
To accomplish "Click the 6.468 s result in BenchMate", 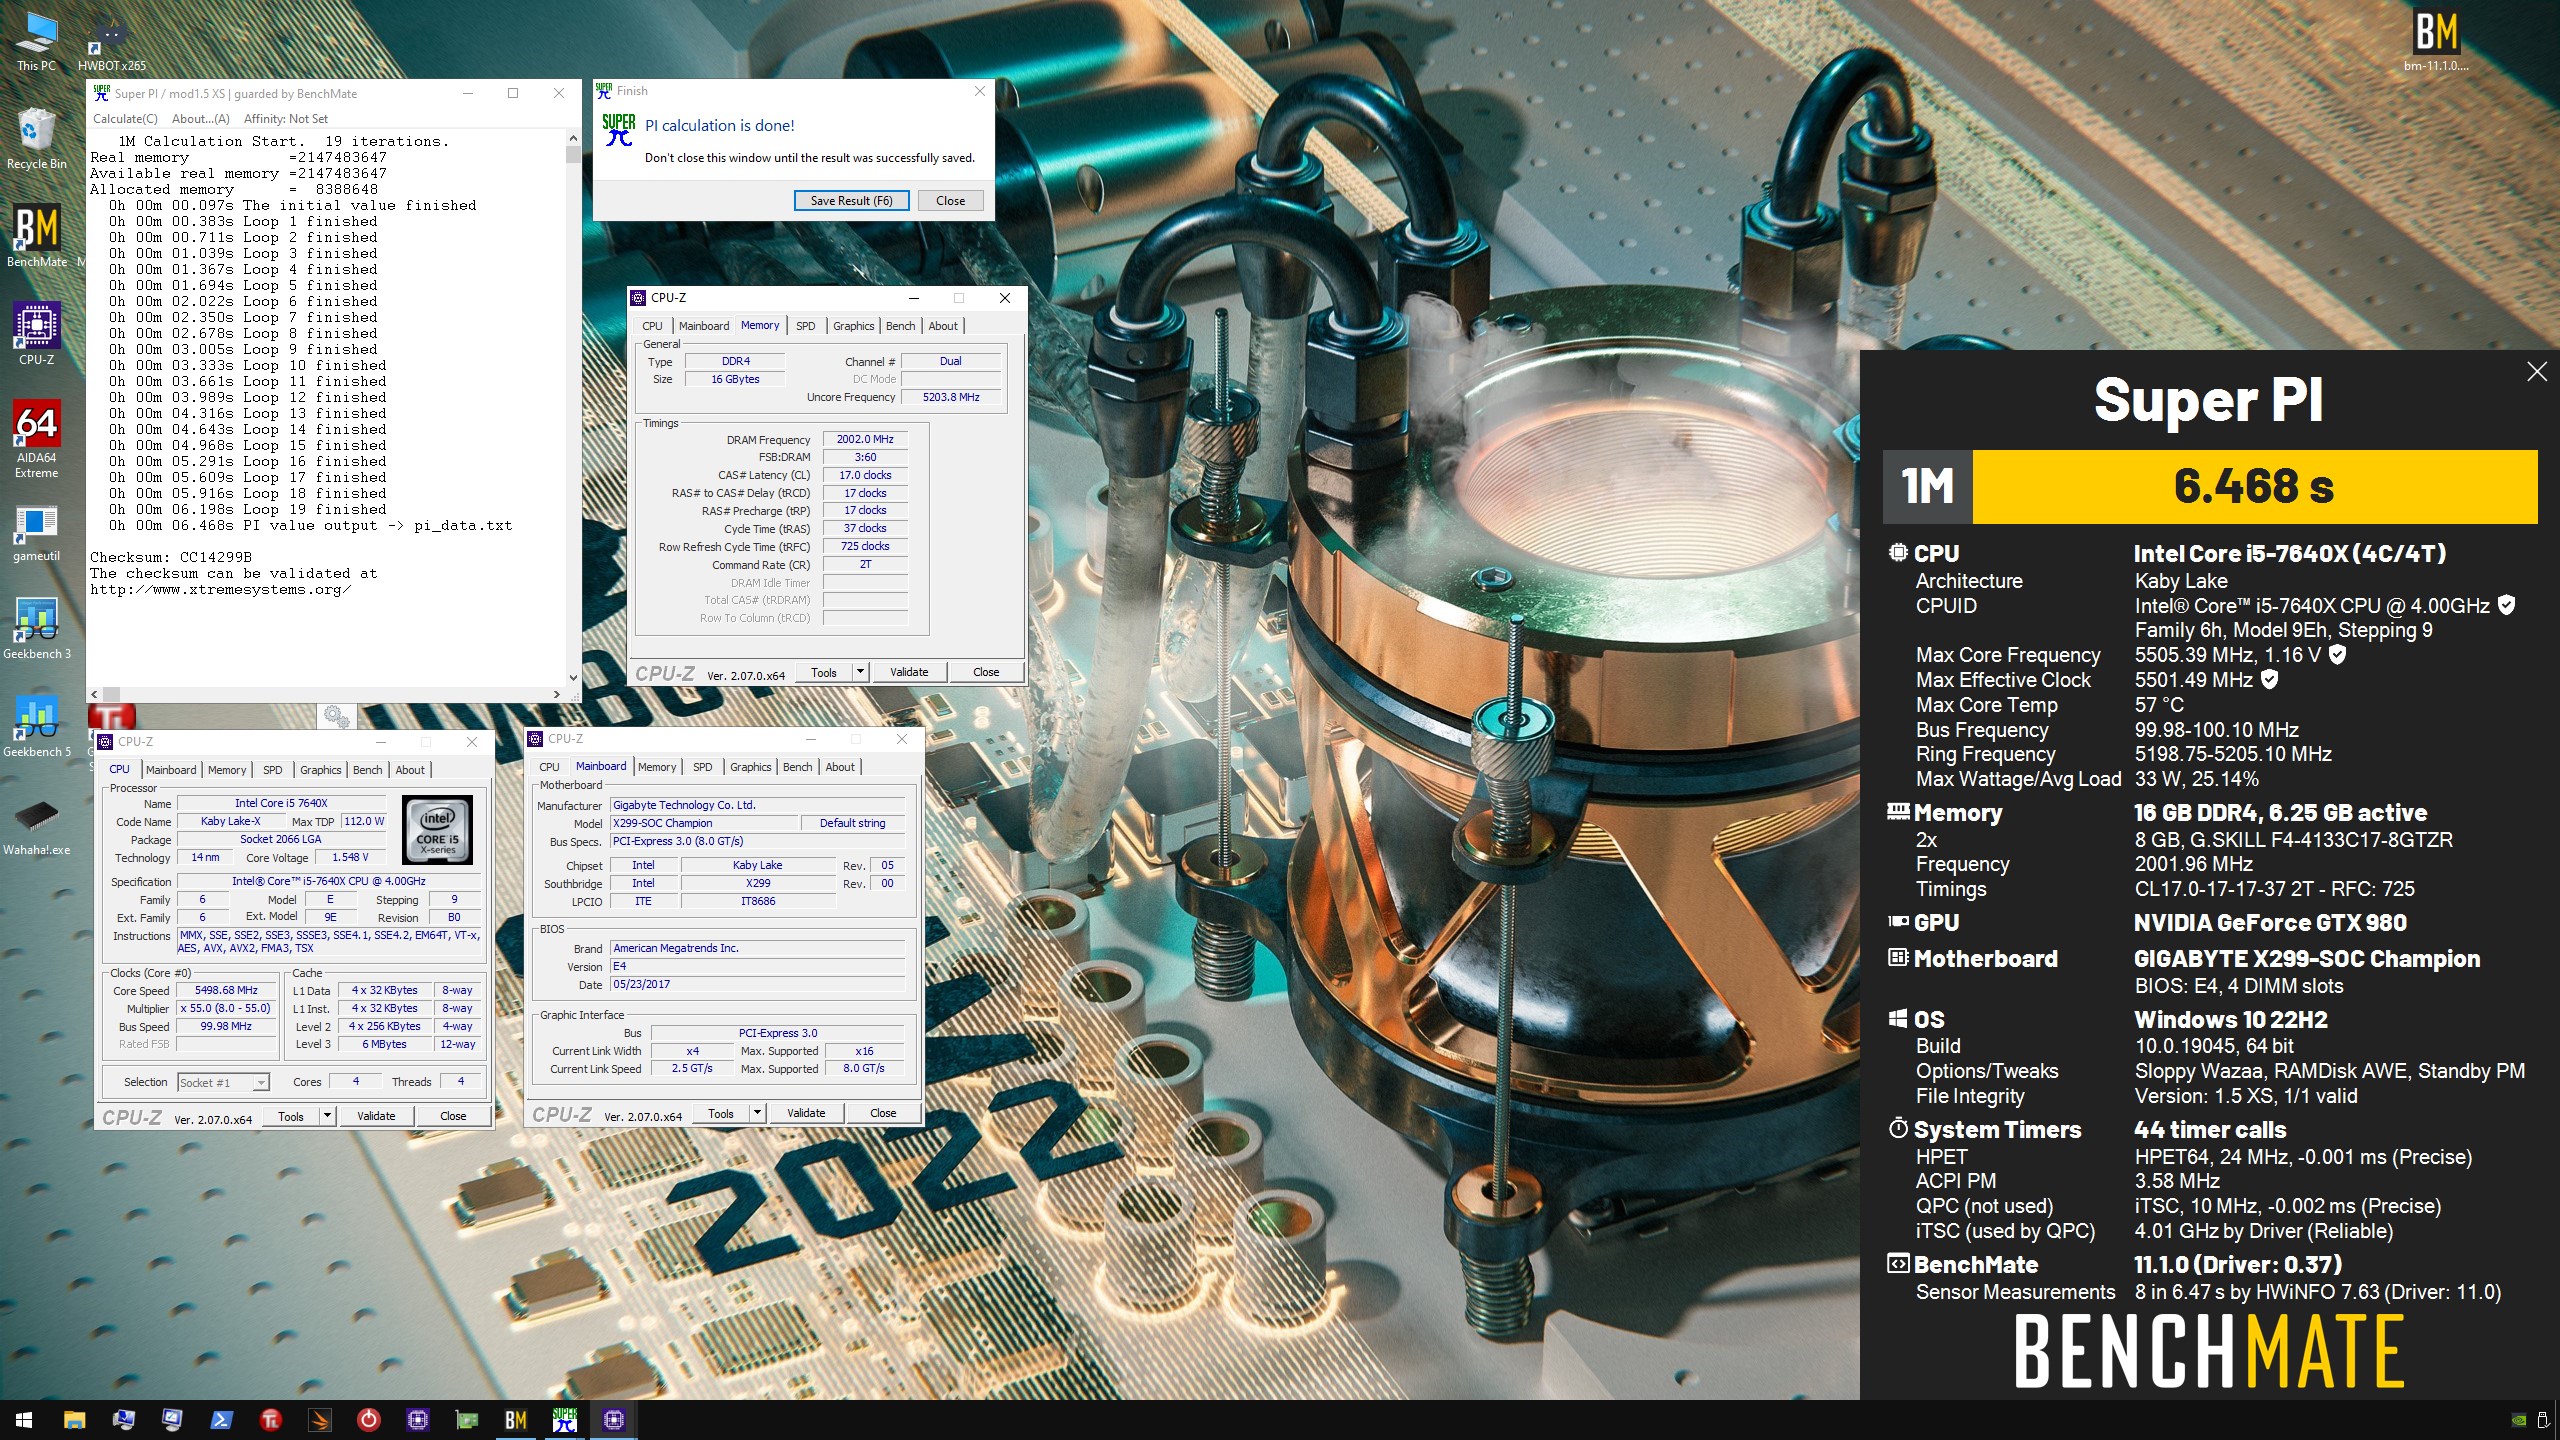I will click(2254, 487).
